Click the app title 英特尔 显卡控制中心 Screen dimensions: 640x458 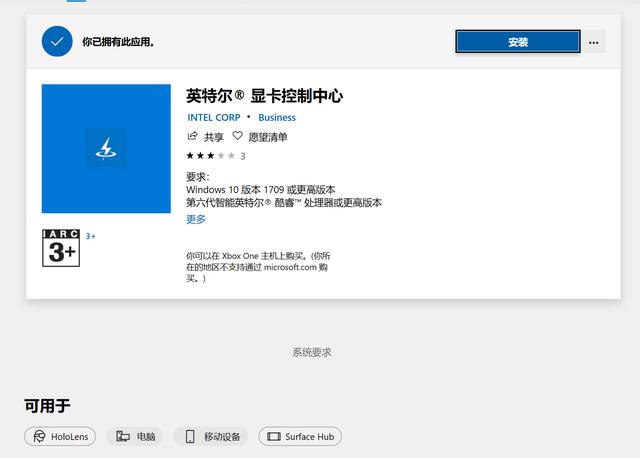click(x=264, y=96)
